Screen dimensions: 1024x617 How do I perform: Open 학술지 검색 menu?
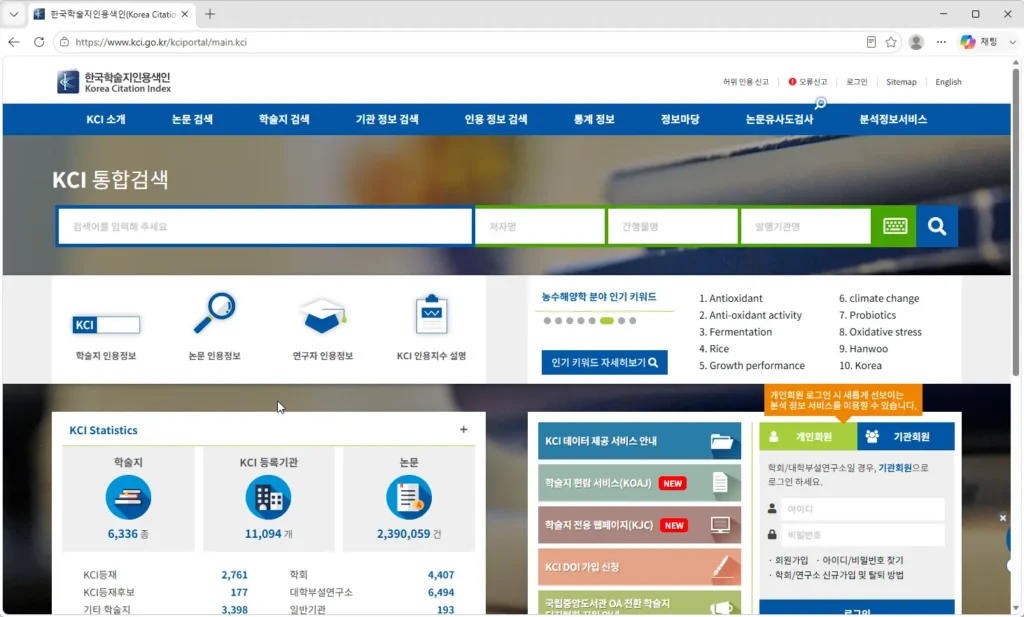[284, 119]
